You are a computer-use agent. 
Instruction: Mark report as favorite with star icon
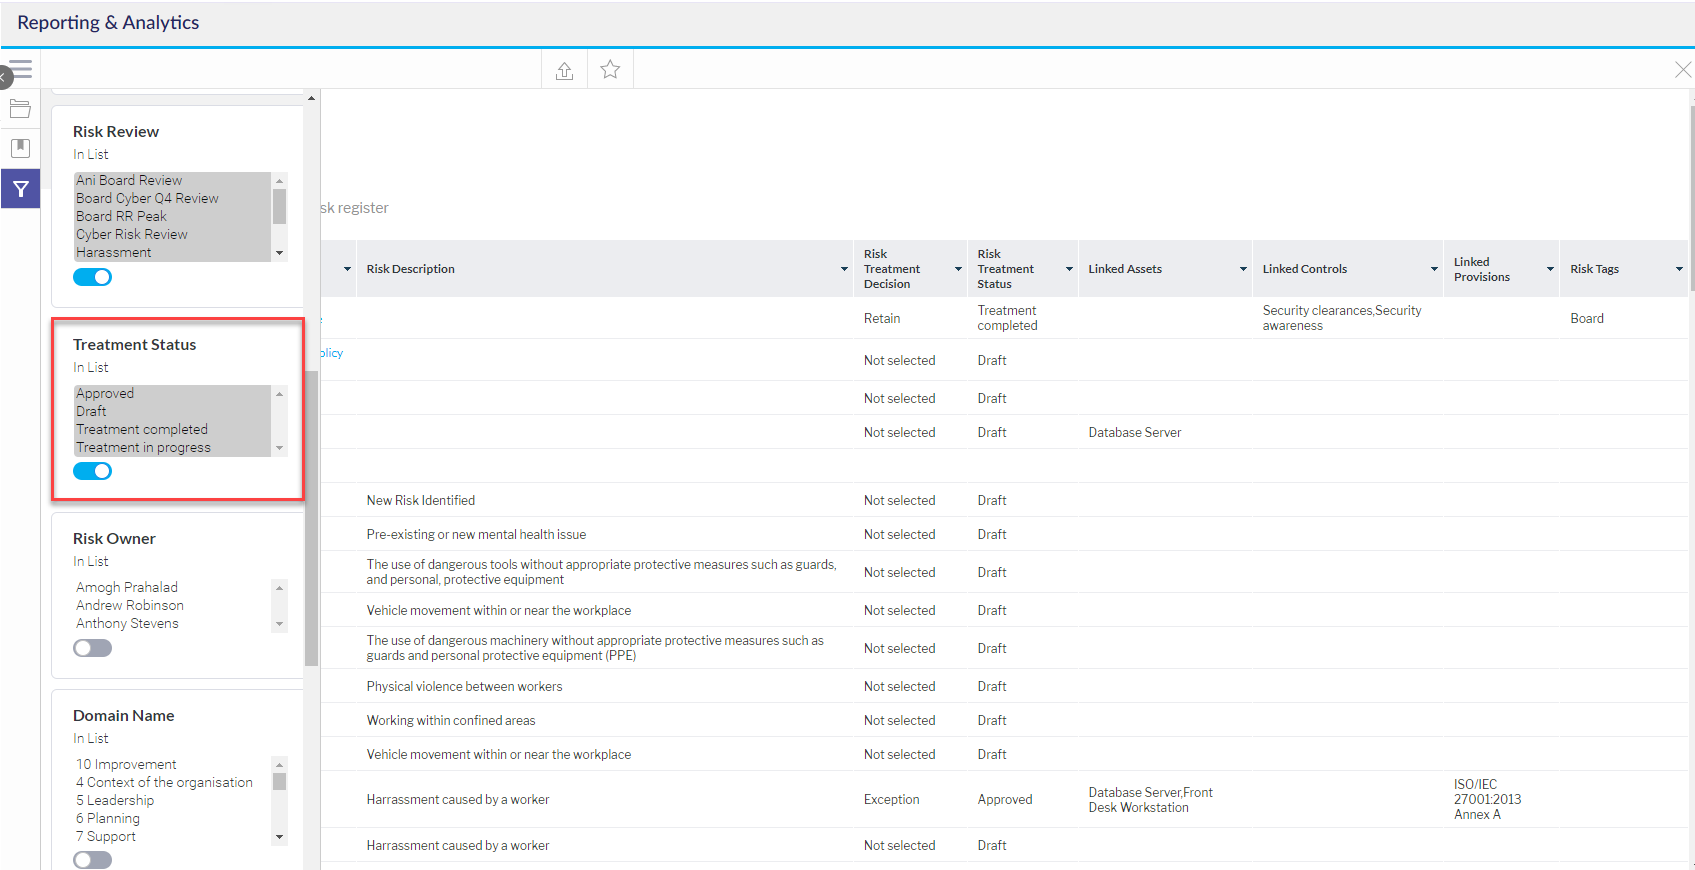click(610, 70)
